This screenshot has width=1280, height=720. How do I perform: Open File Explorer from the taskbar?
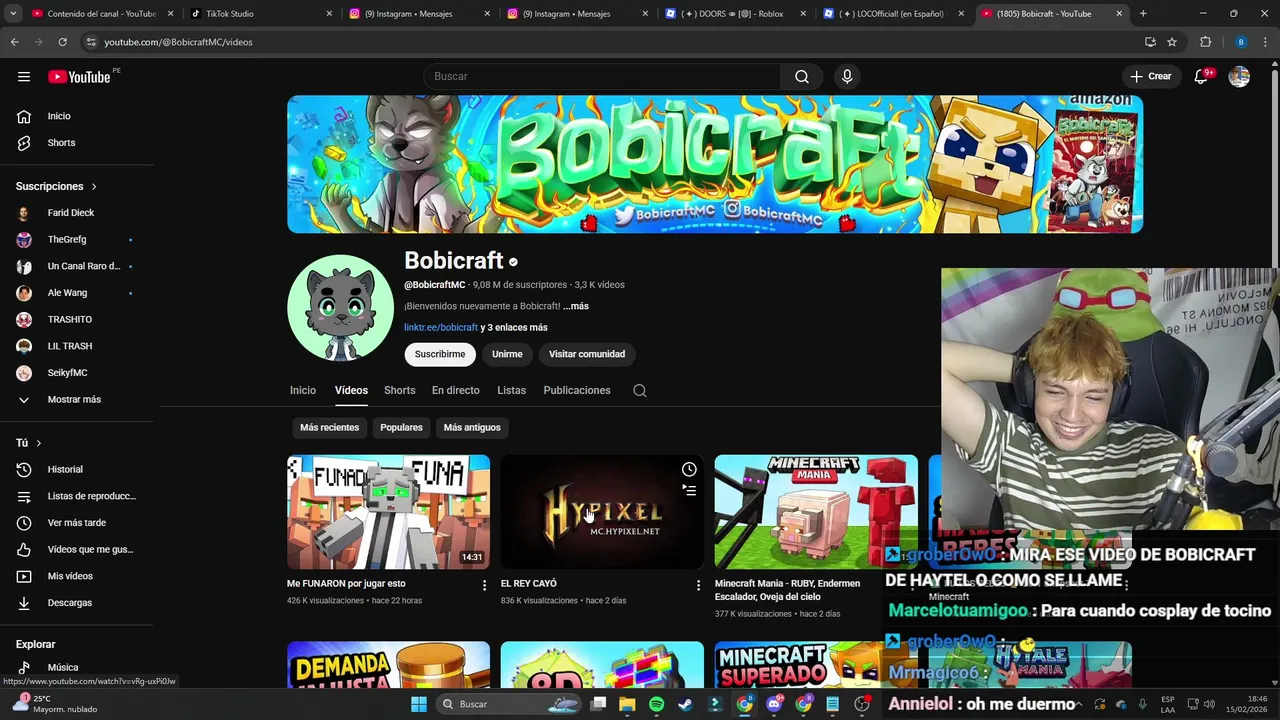click(x=627, y=704)
